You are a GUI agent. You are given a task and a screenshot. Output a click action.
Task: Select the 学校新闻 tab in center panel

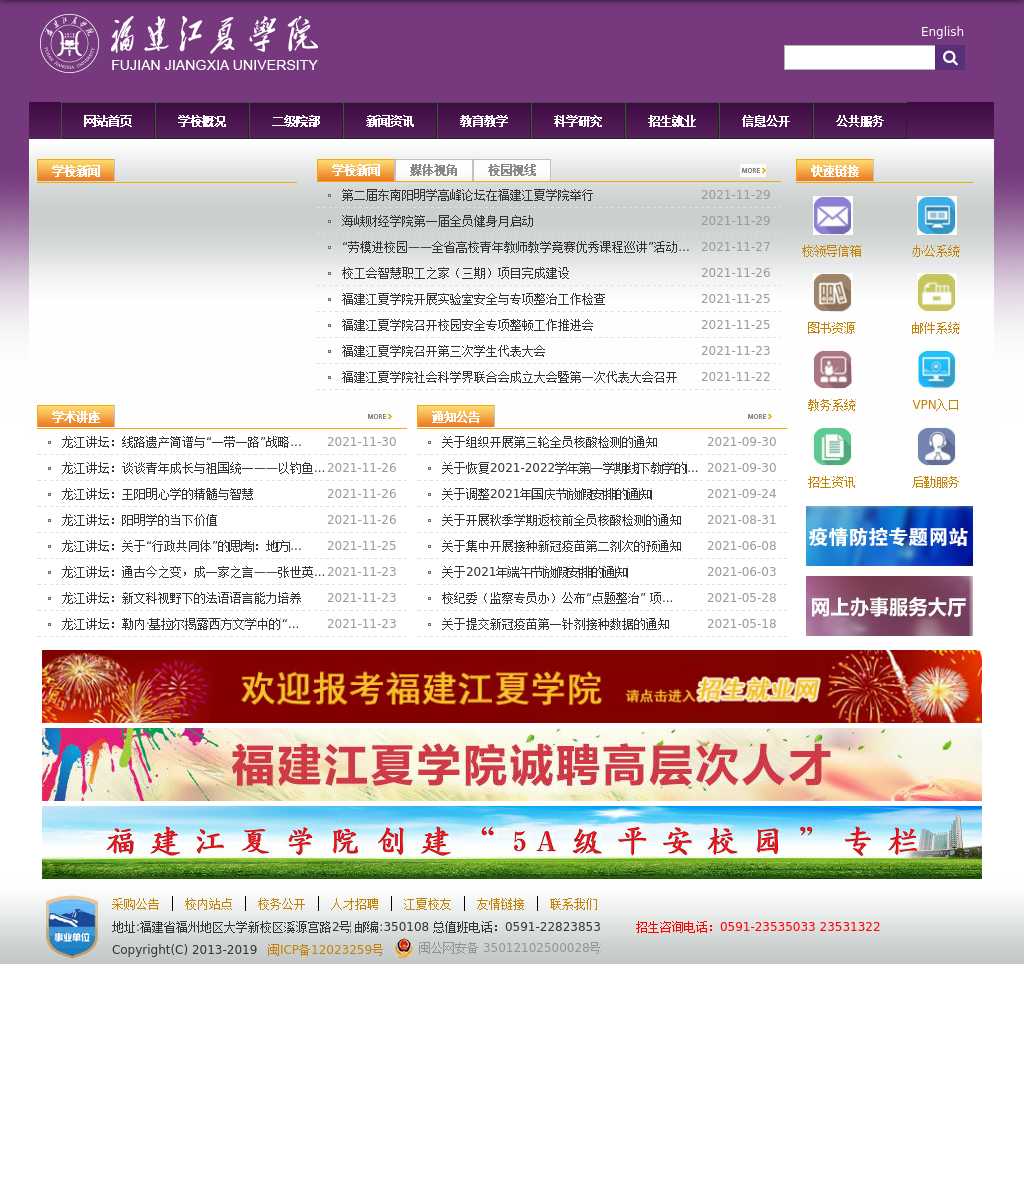click(356, 170)
